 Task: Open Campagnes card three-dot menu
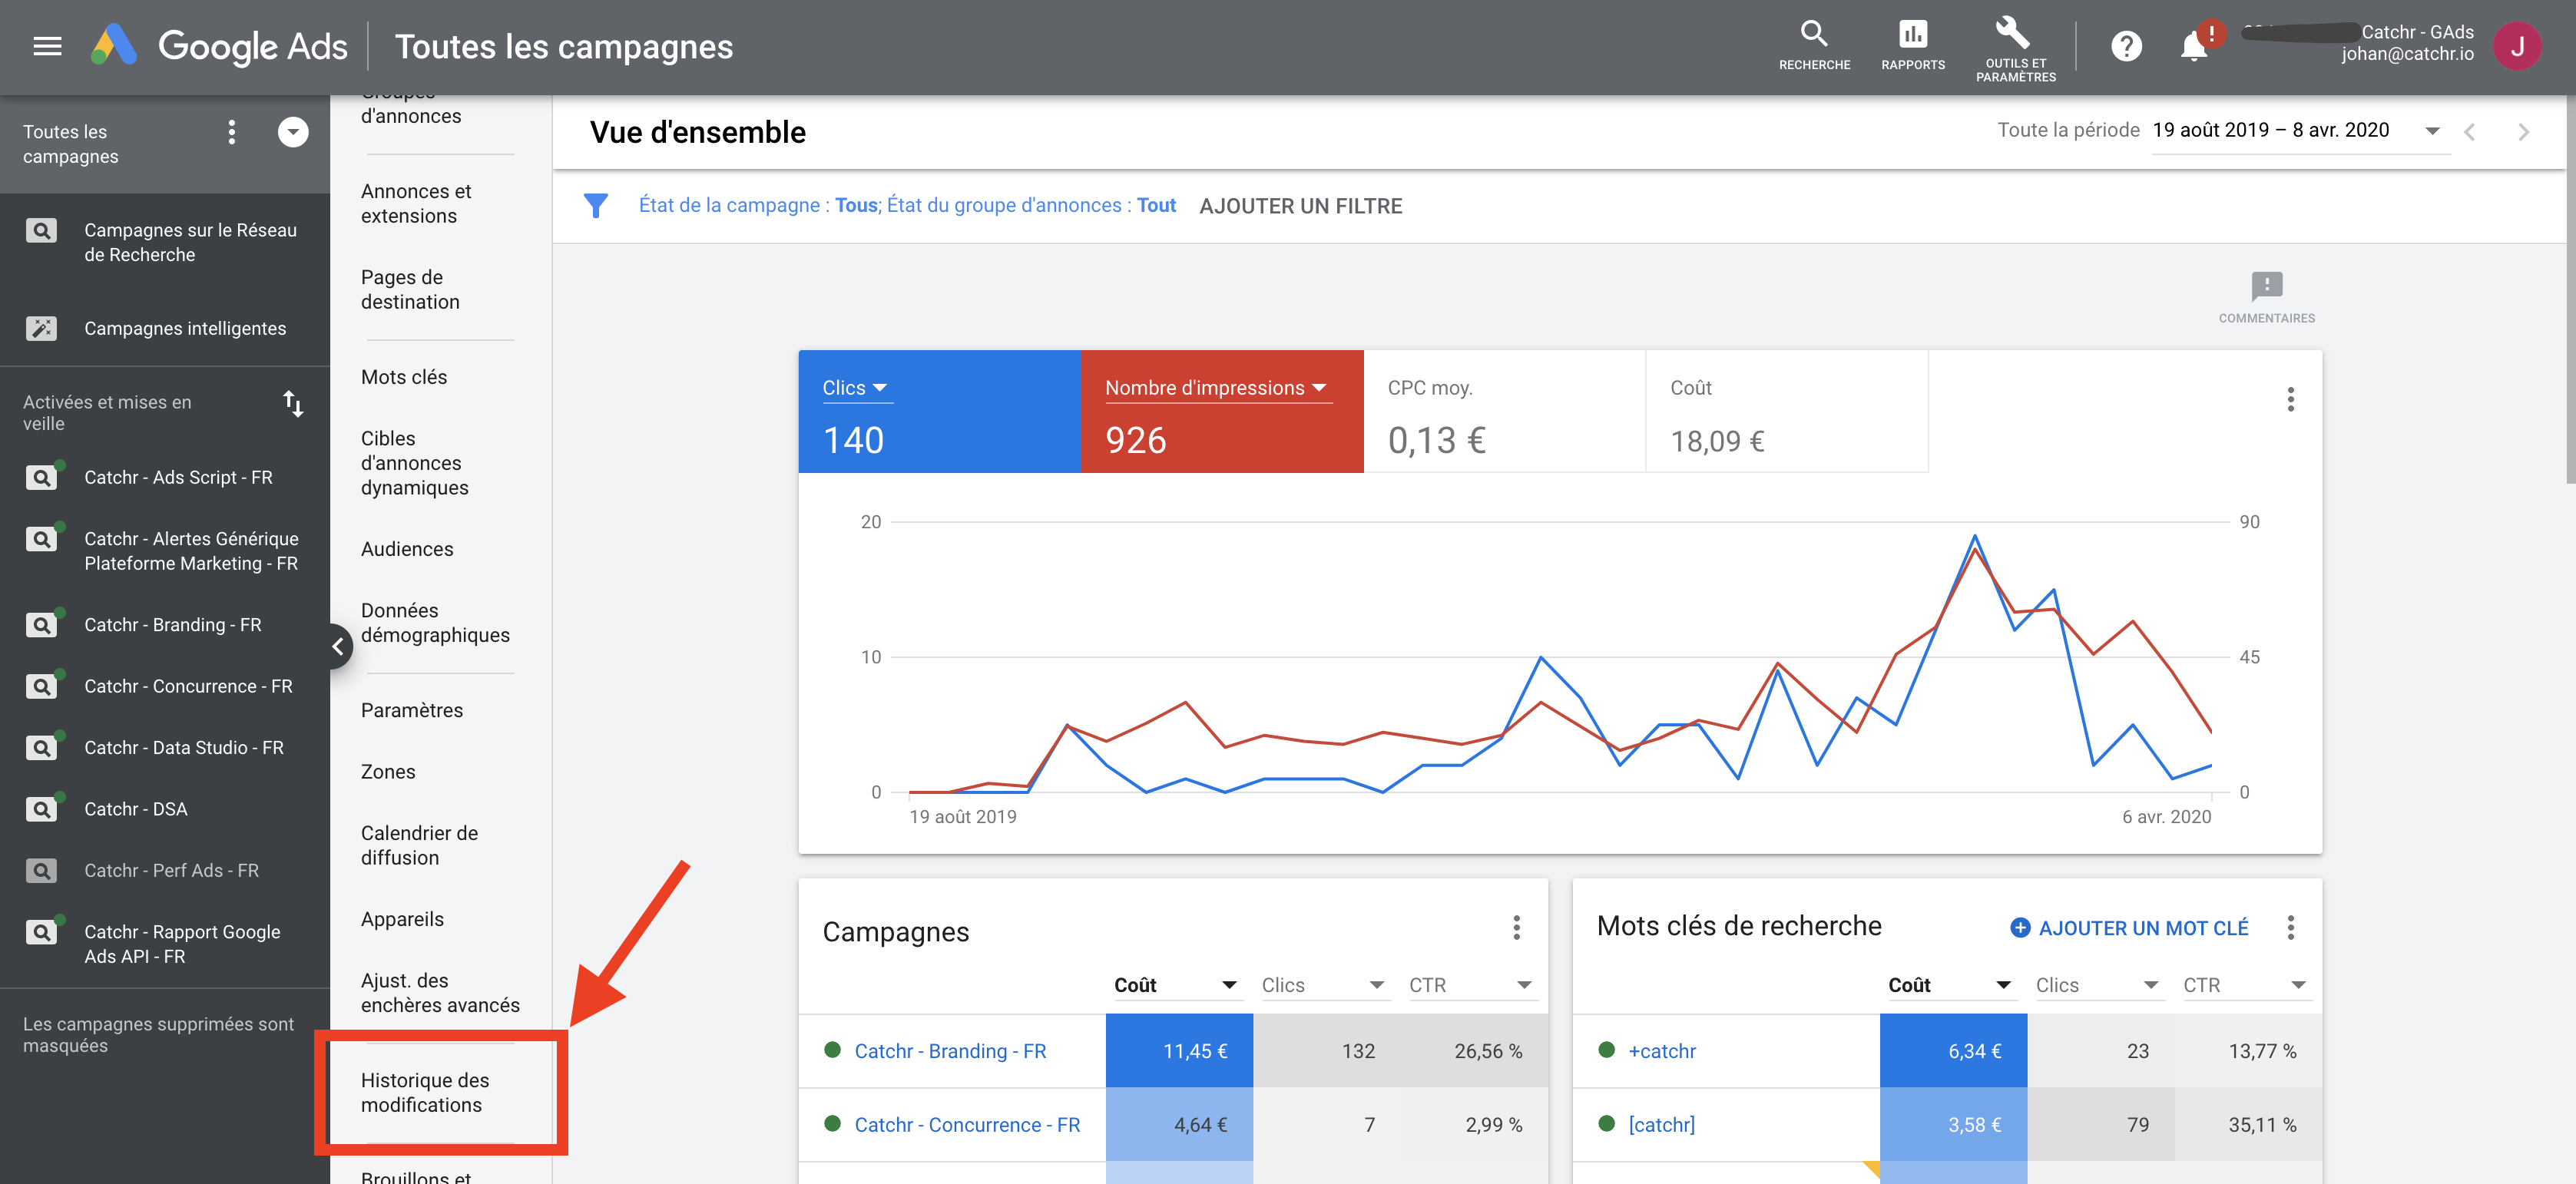pyautogui.click(x=1516, y=927)
